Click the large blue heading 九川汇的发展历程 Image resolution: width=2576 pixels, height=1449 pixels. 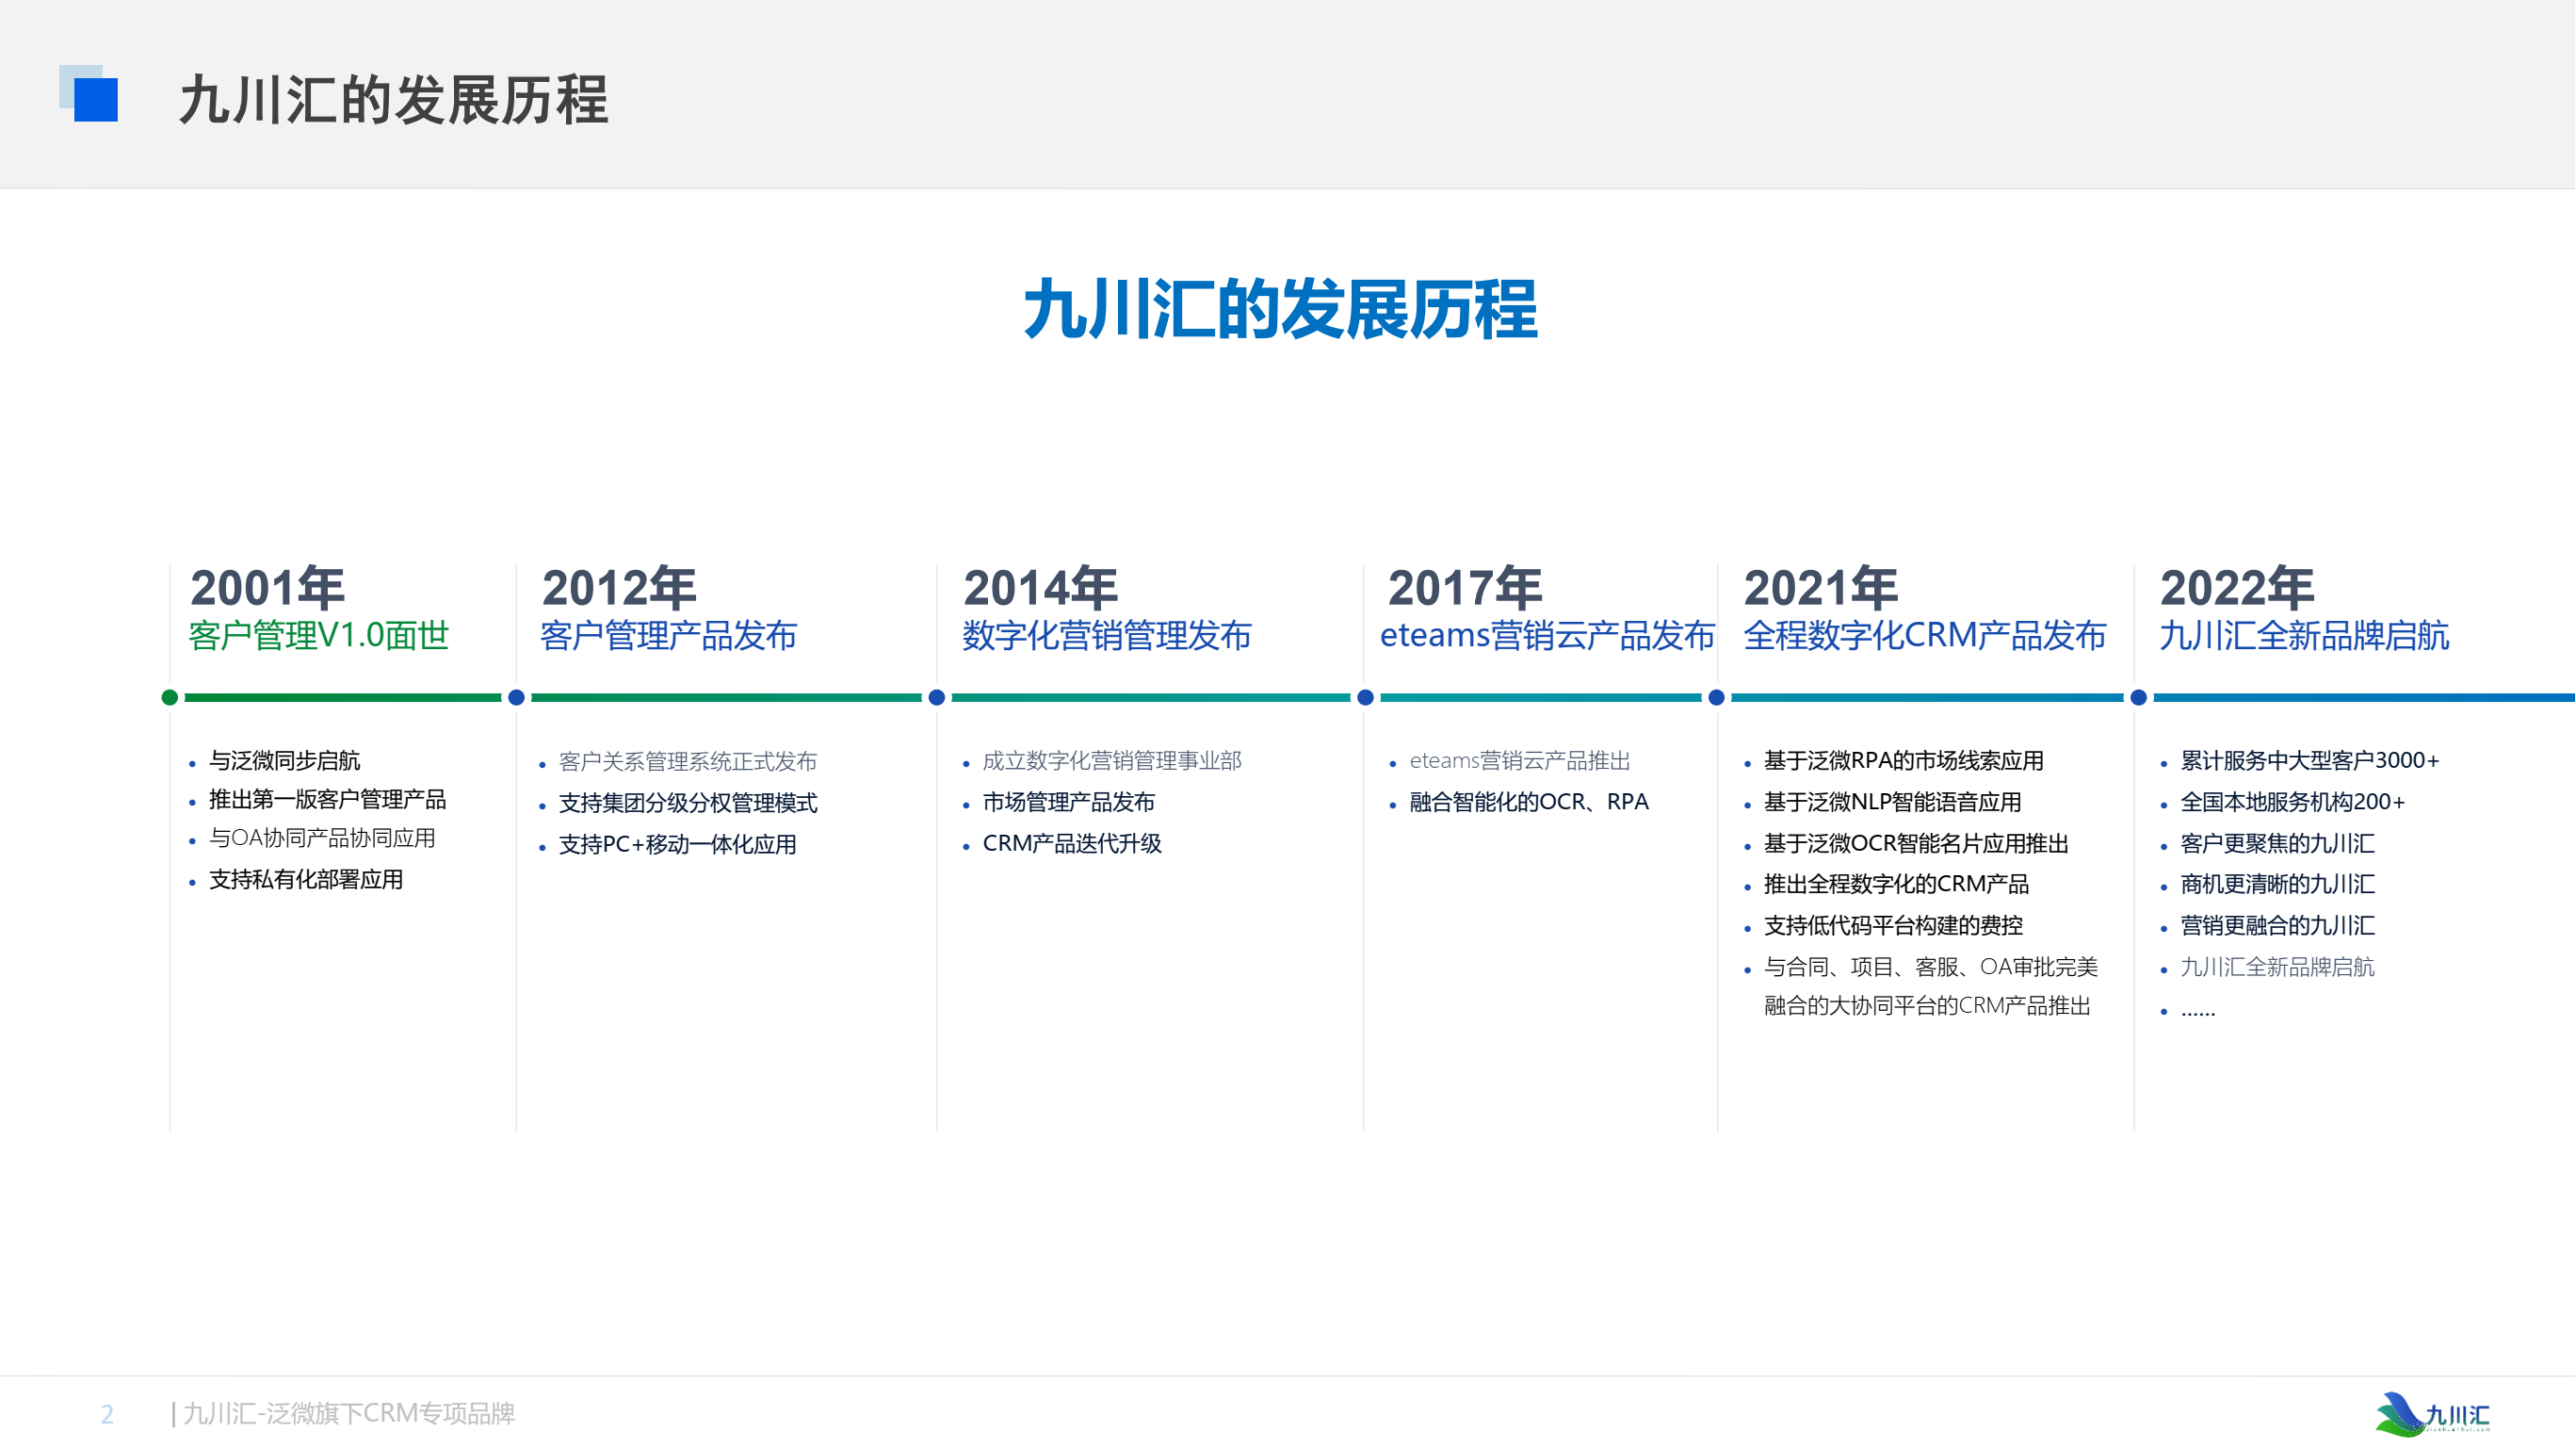(x=1281, y=310)
